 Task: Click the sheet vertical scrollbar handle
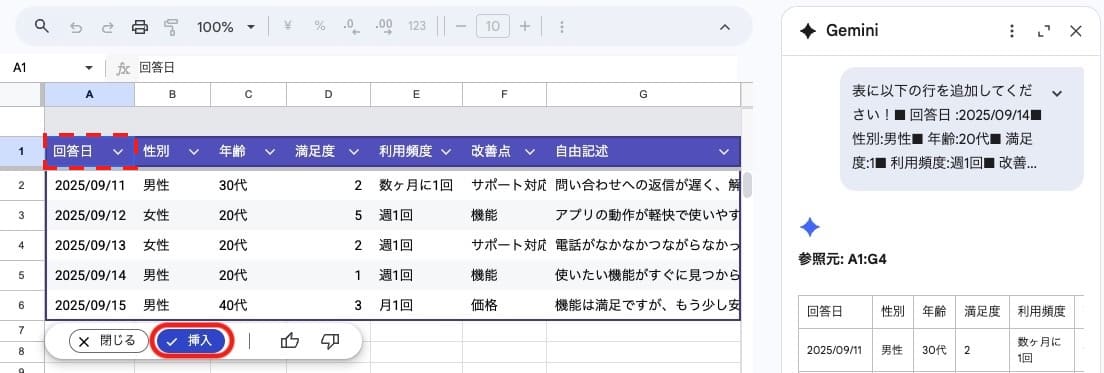(747, 184)
